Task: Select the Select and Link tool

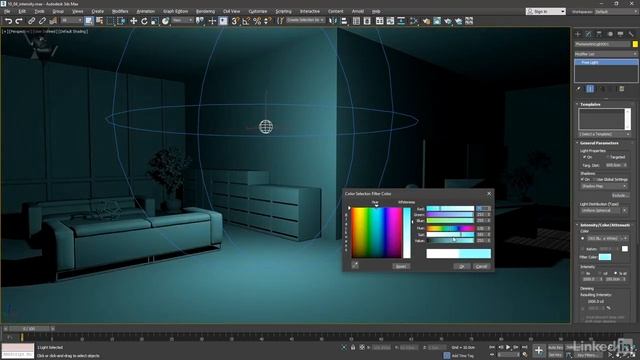Action: coord(31,21)
